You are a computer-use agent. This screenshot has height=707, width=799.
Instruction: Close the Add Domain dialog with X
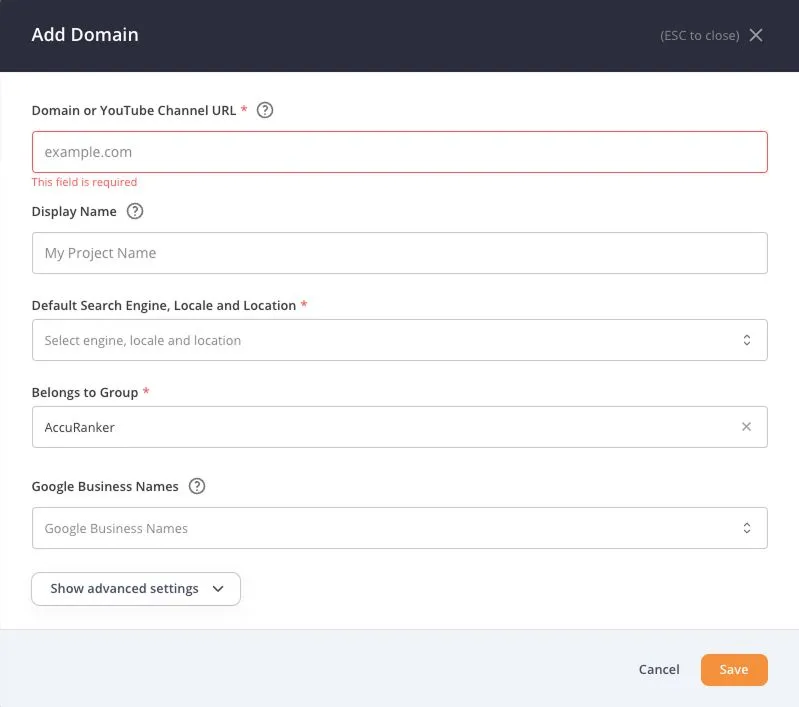pyautogui.click(x=756, y=35)
